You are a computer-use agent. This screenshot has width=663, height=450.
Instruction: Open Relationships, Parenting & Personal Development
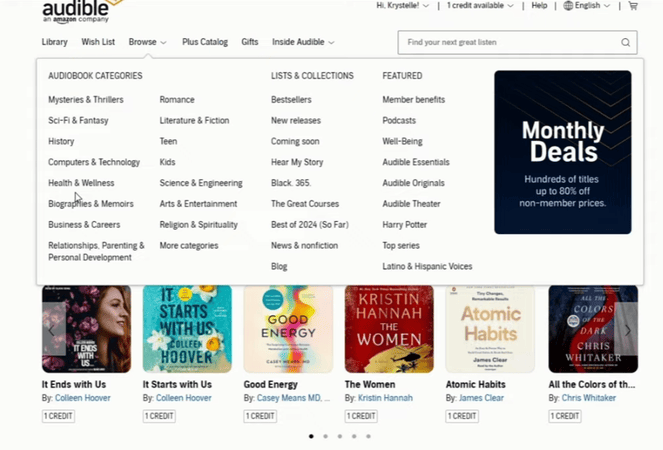[x=96, y=251]
